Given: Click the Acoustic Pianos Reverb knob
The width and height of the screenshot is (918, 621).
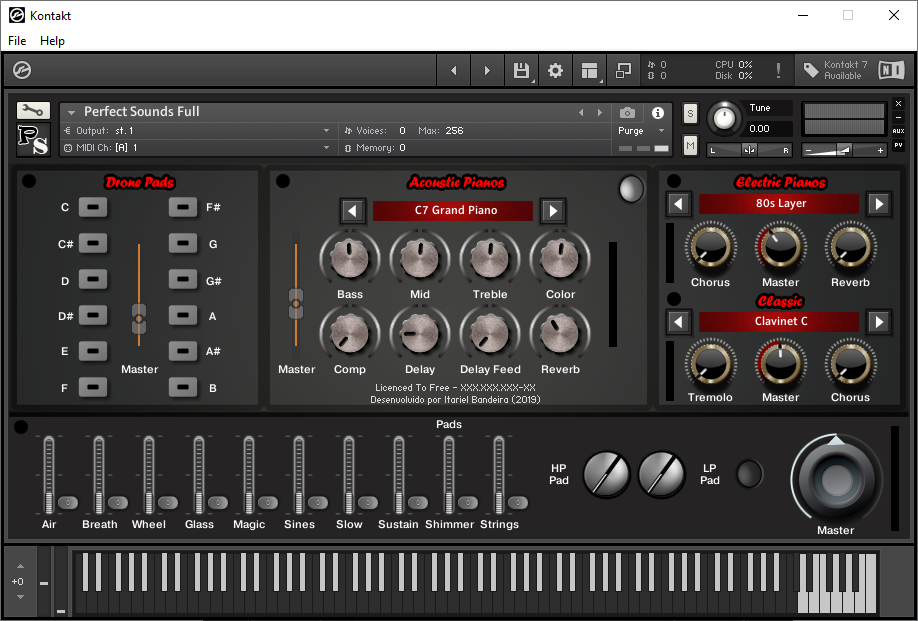Looking at the screenshot, I should coord(560,334).
